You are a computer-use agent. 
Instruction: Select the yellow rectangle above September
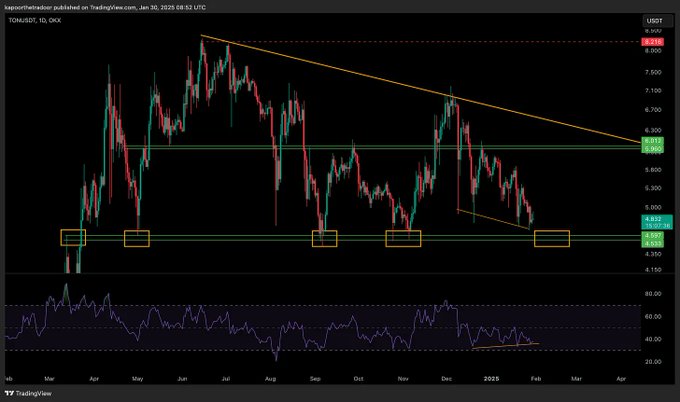325,238
